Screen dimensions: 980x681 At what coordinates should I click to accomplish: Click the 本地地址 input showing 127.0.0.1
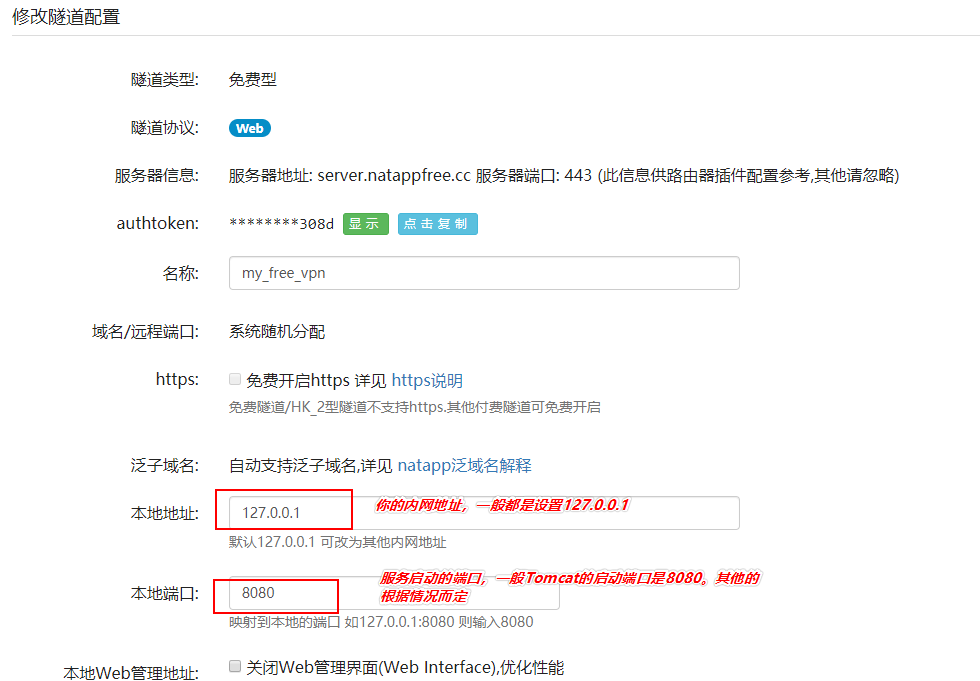(484, 513)
